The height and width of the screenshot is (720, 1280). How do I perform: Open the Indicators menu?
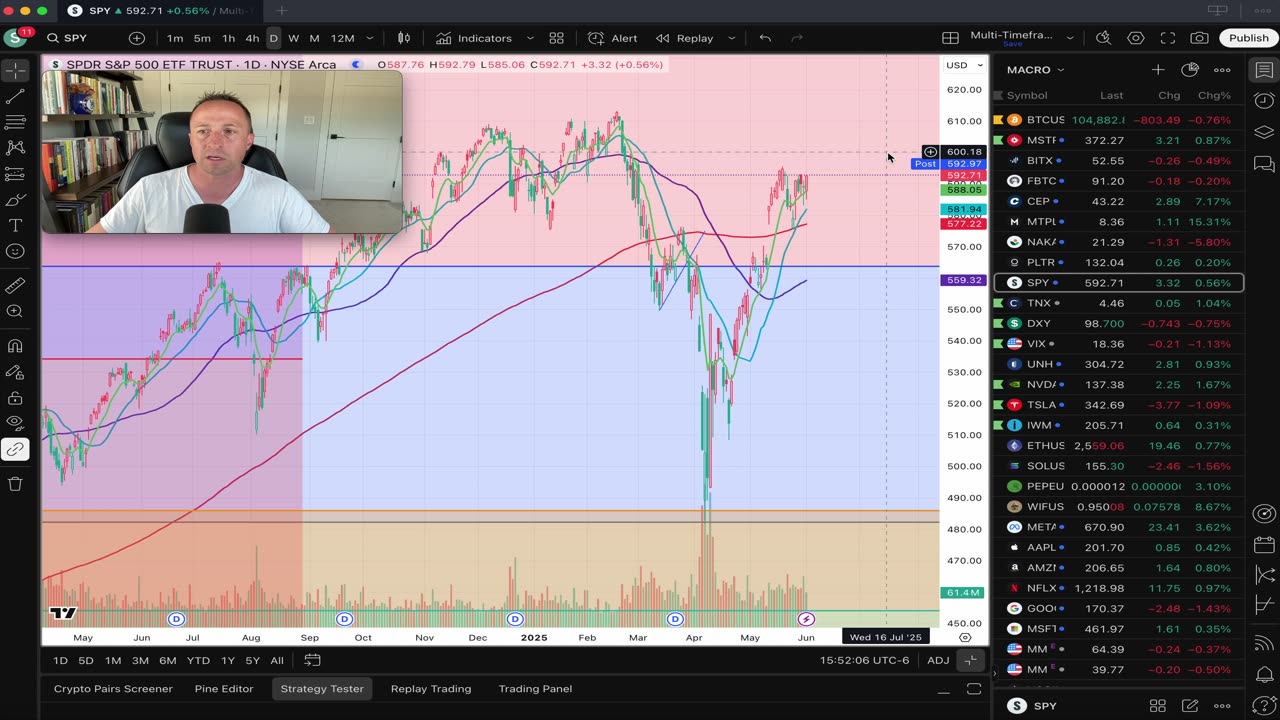[x=474, y=38]
